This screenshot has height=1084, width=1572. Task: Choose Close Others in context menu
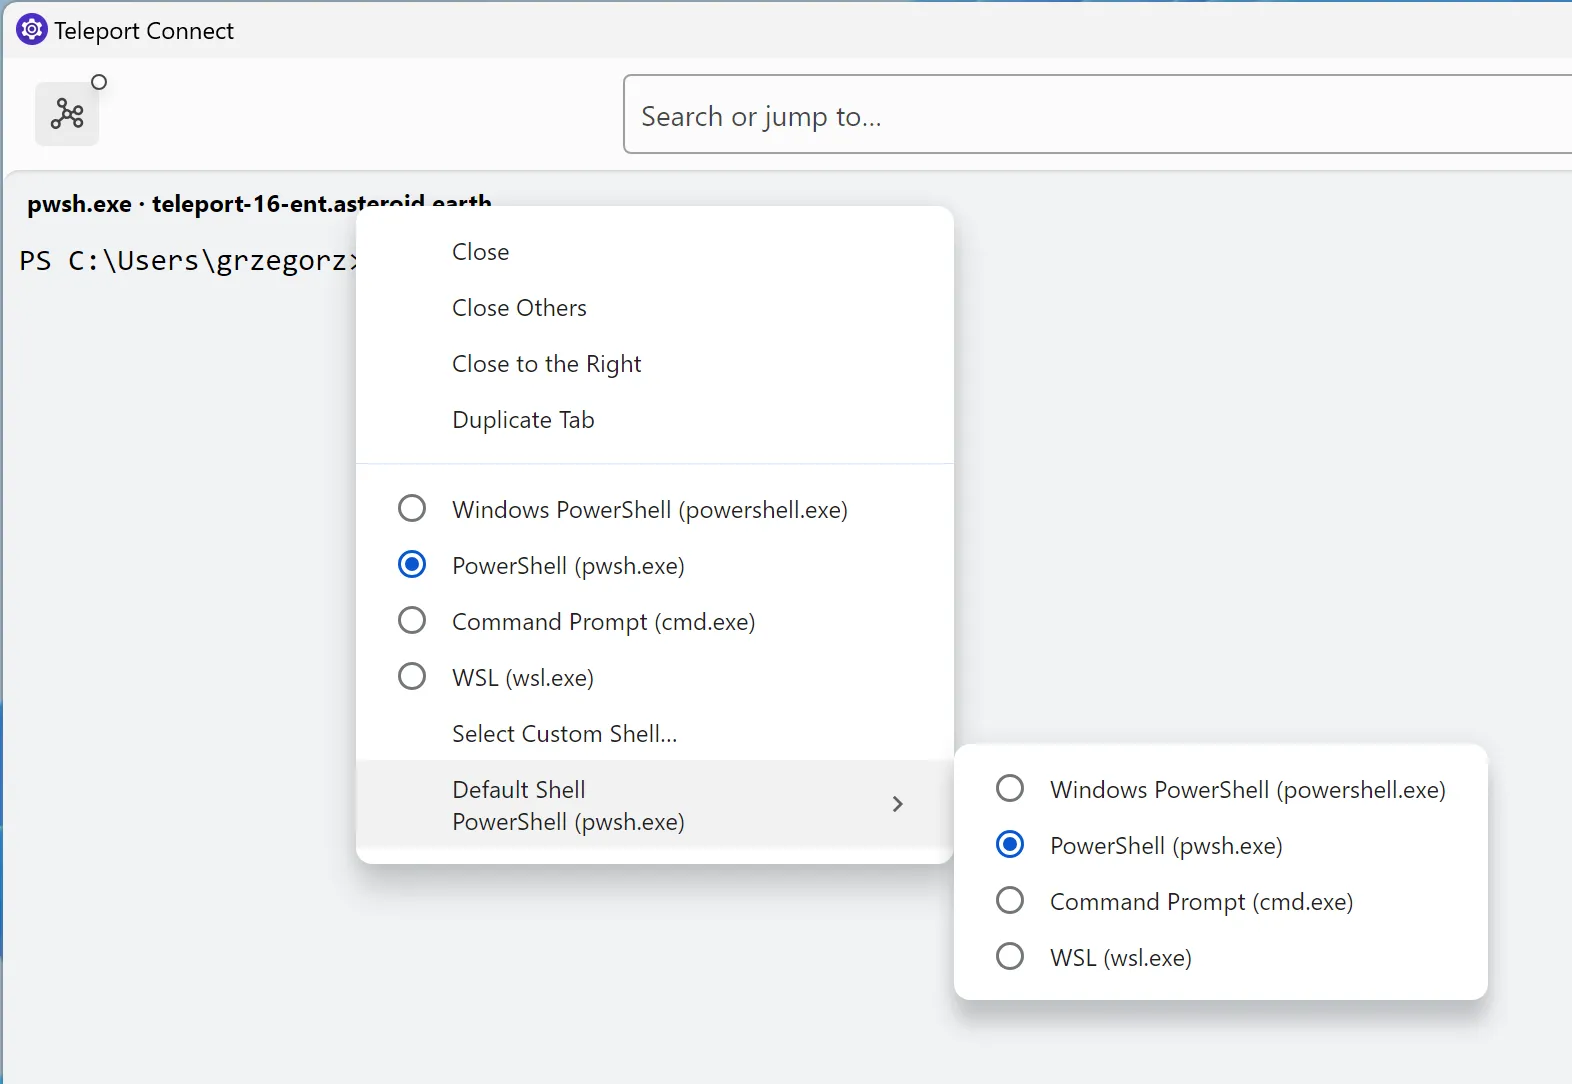click(x=654, y=308)
